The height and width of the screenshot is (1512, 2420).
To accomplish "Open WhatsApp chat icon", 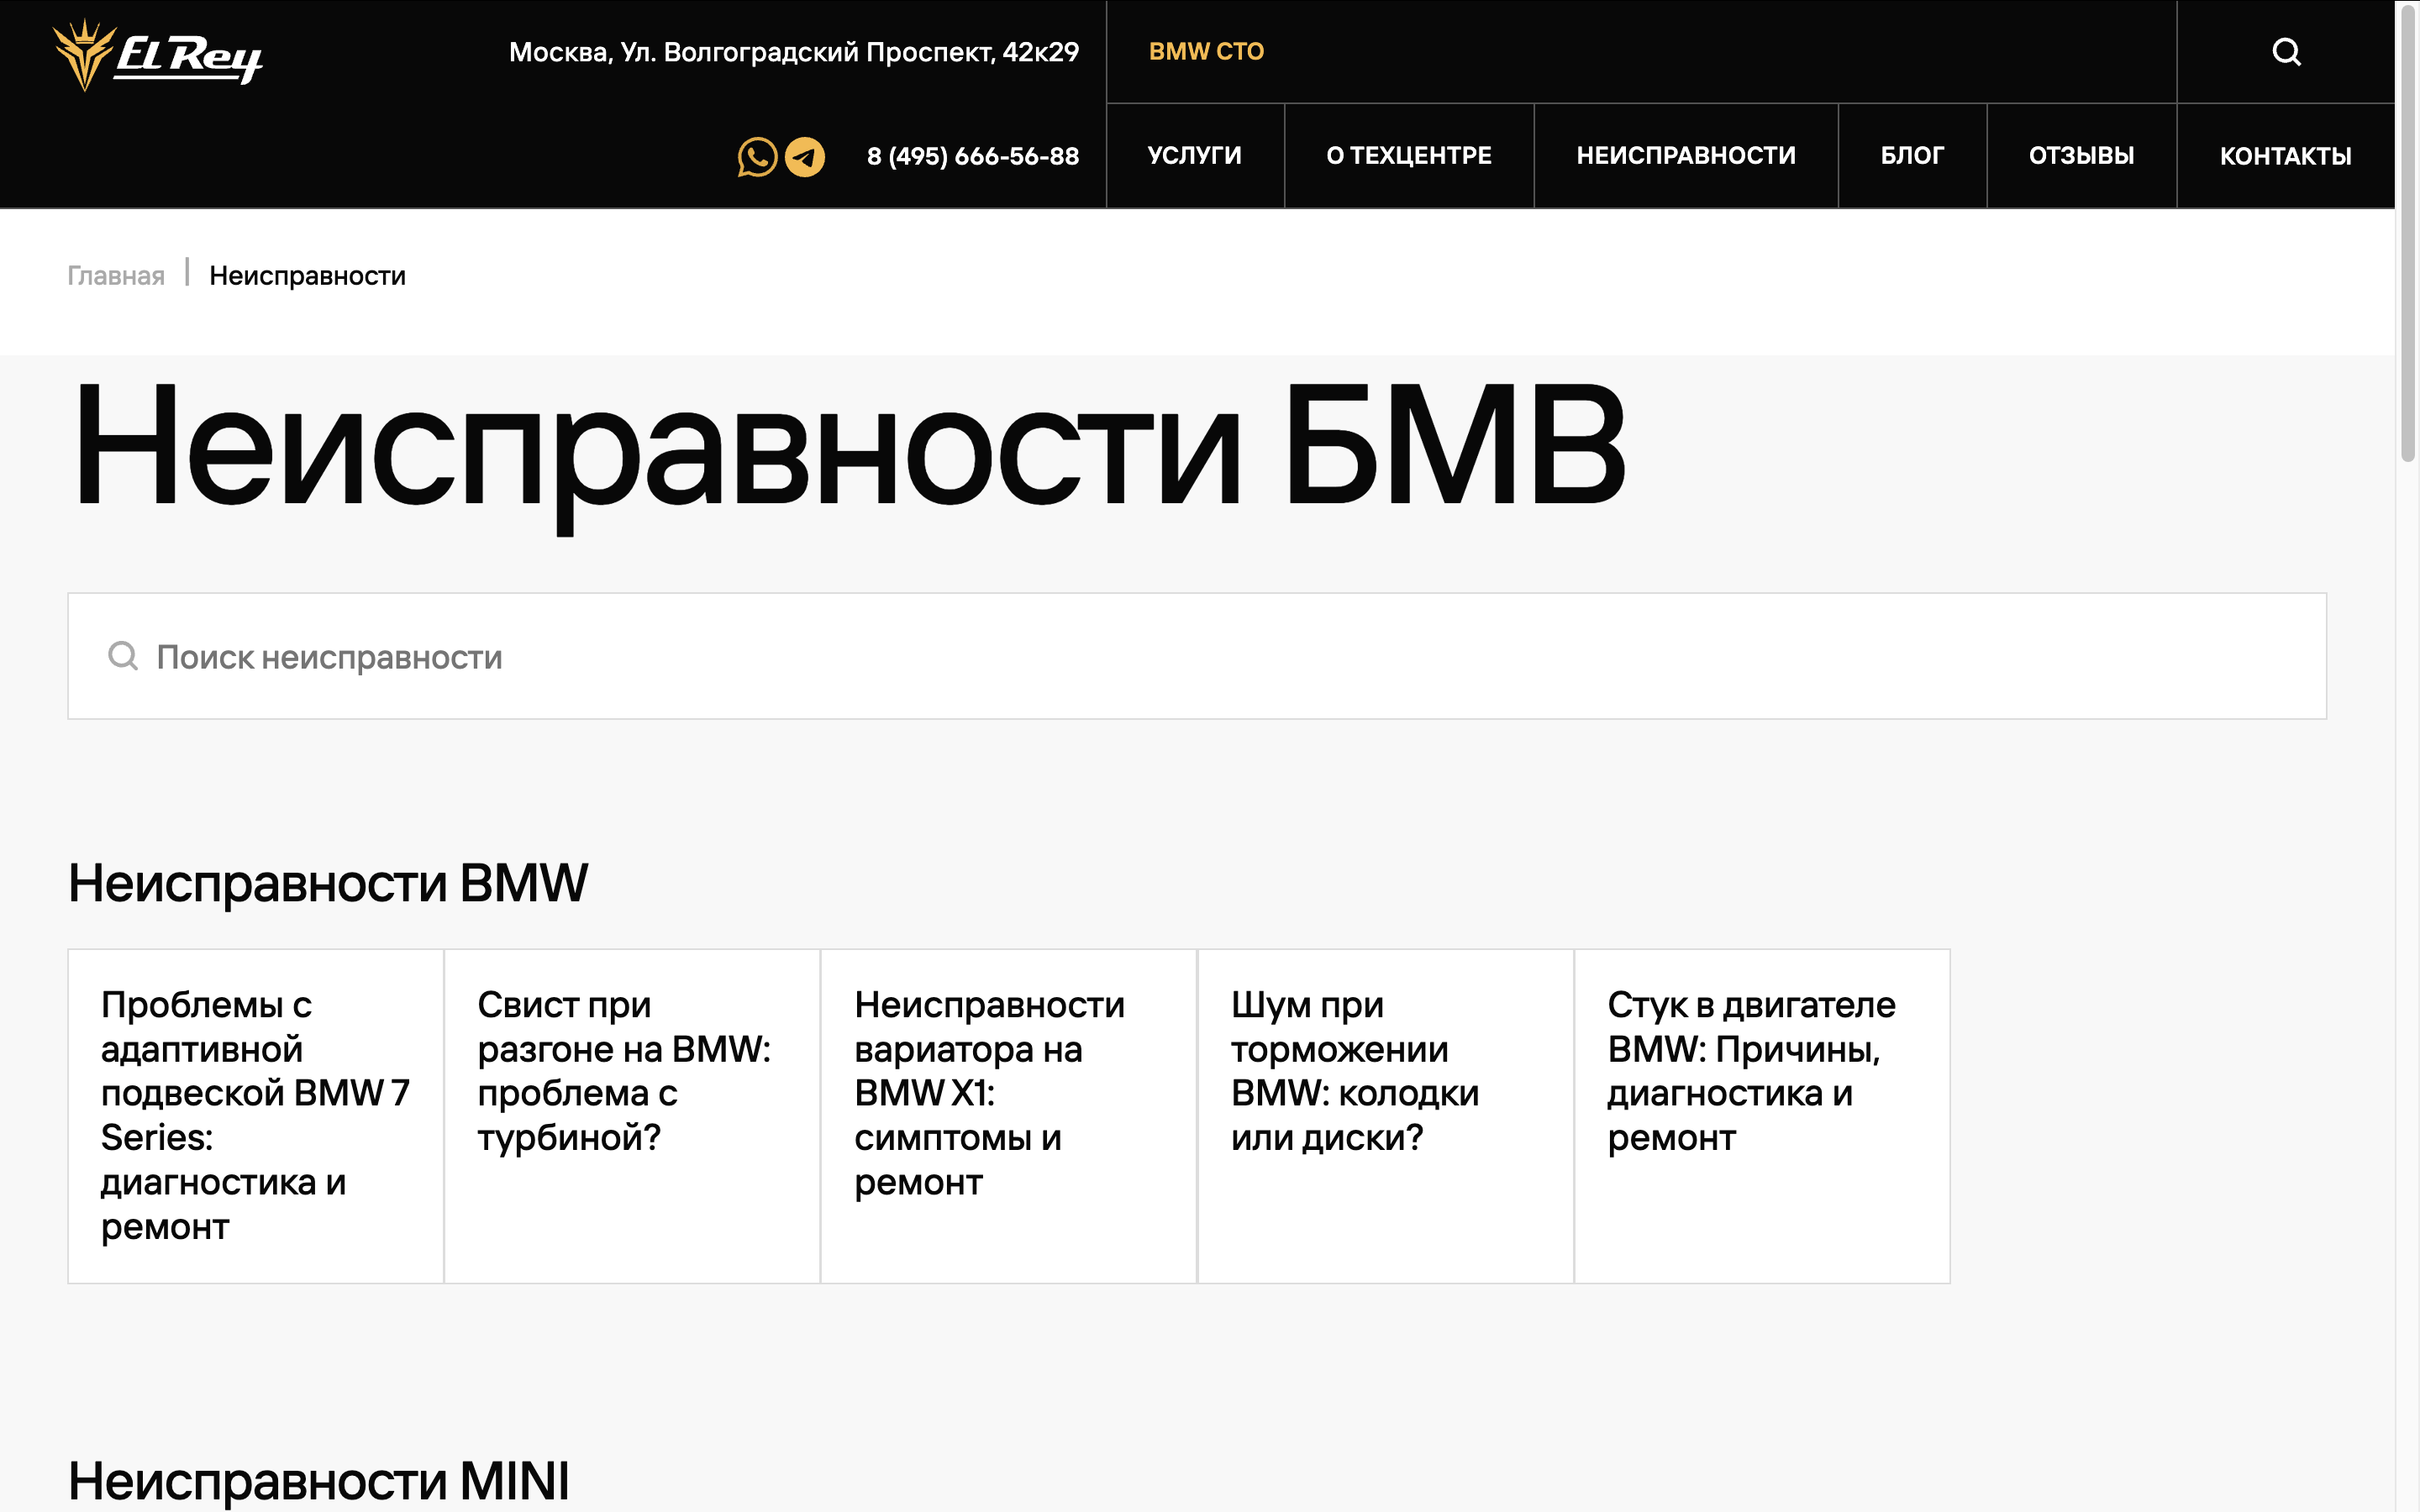I will [757, 157].
